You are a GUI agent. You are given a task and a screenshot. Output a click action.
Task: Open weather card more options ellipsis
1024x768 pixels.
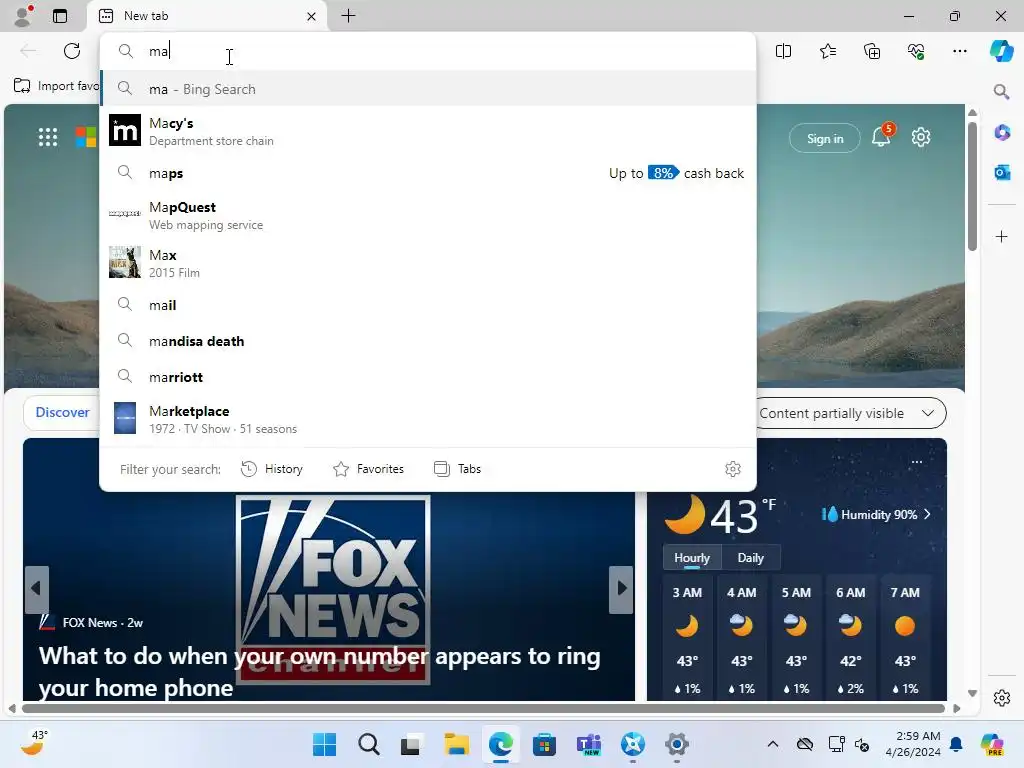click(917, 462)
